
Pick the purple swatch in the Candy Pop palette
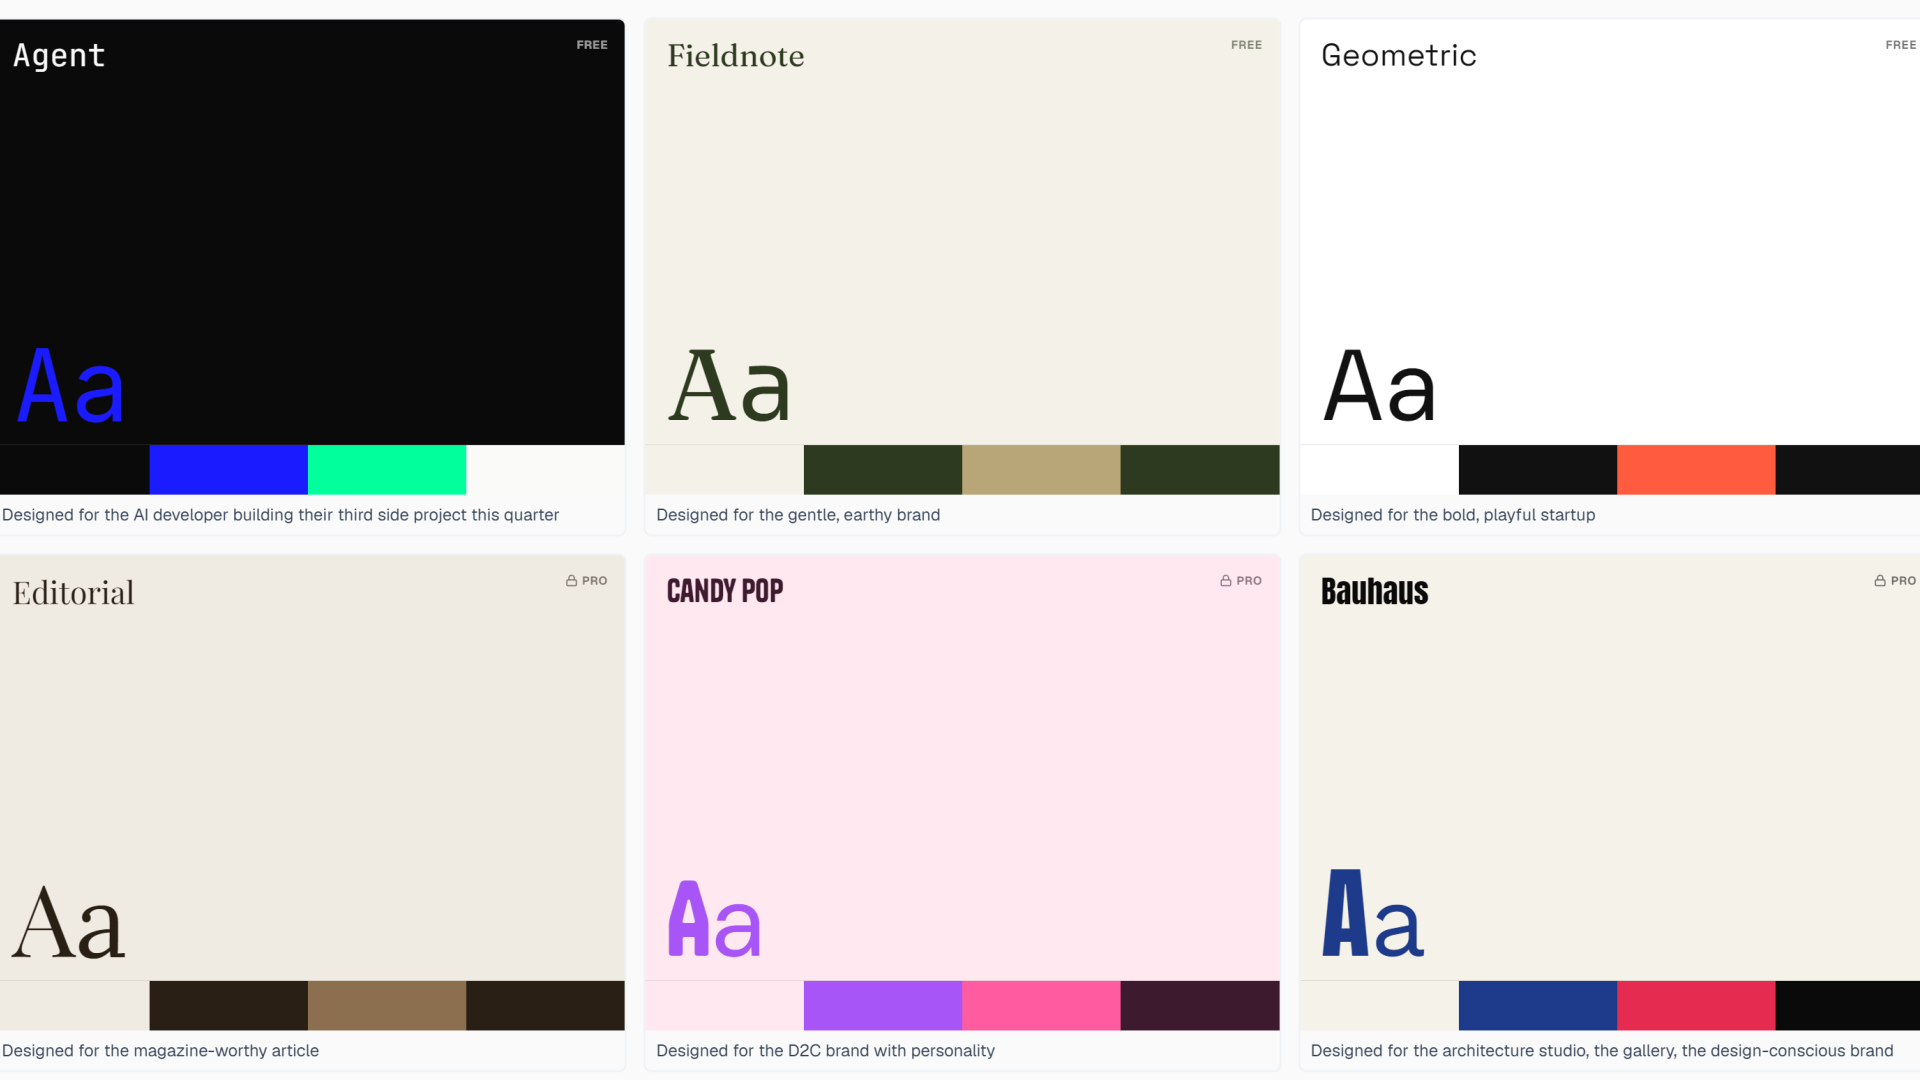pyautogui.click(x=883, y=1006)
